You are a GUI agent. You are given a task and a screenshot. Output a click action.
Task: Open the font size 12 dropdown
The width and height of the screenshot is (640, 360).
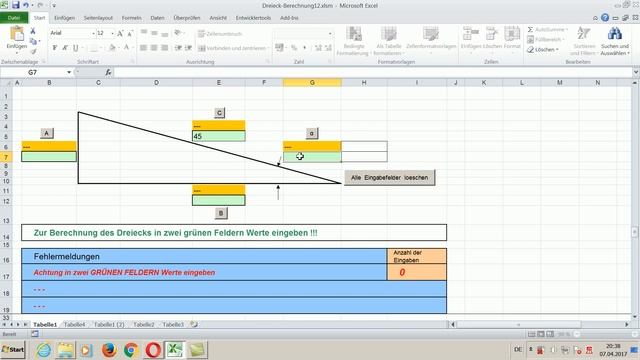tap(112, 33)
